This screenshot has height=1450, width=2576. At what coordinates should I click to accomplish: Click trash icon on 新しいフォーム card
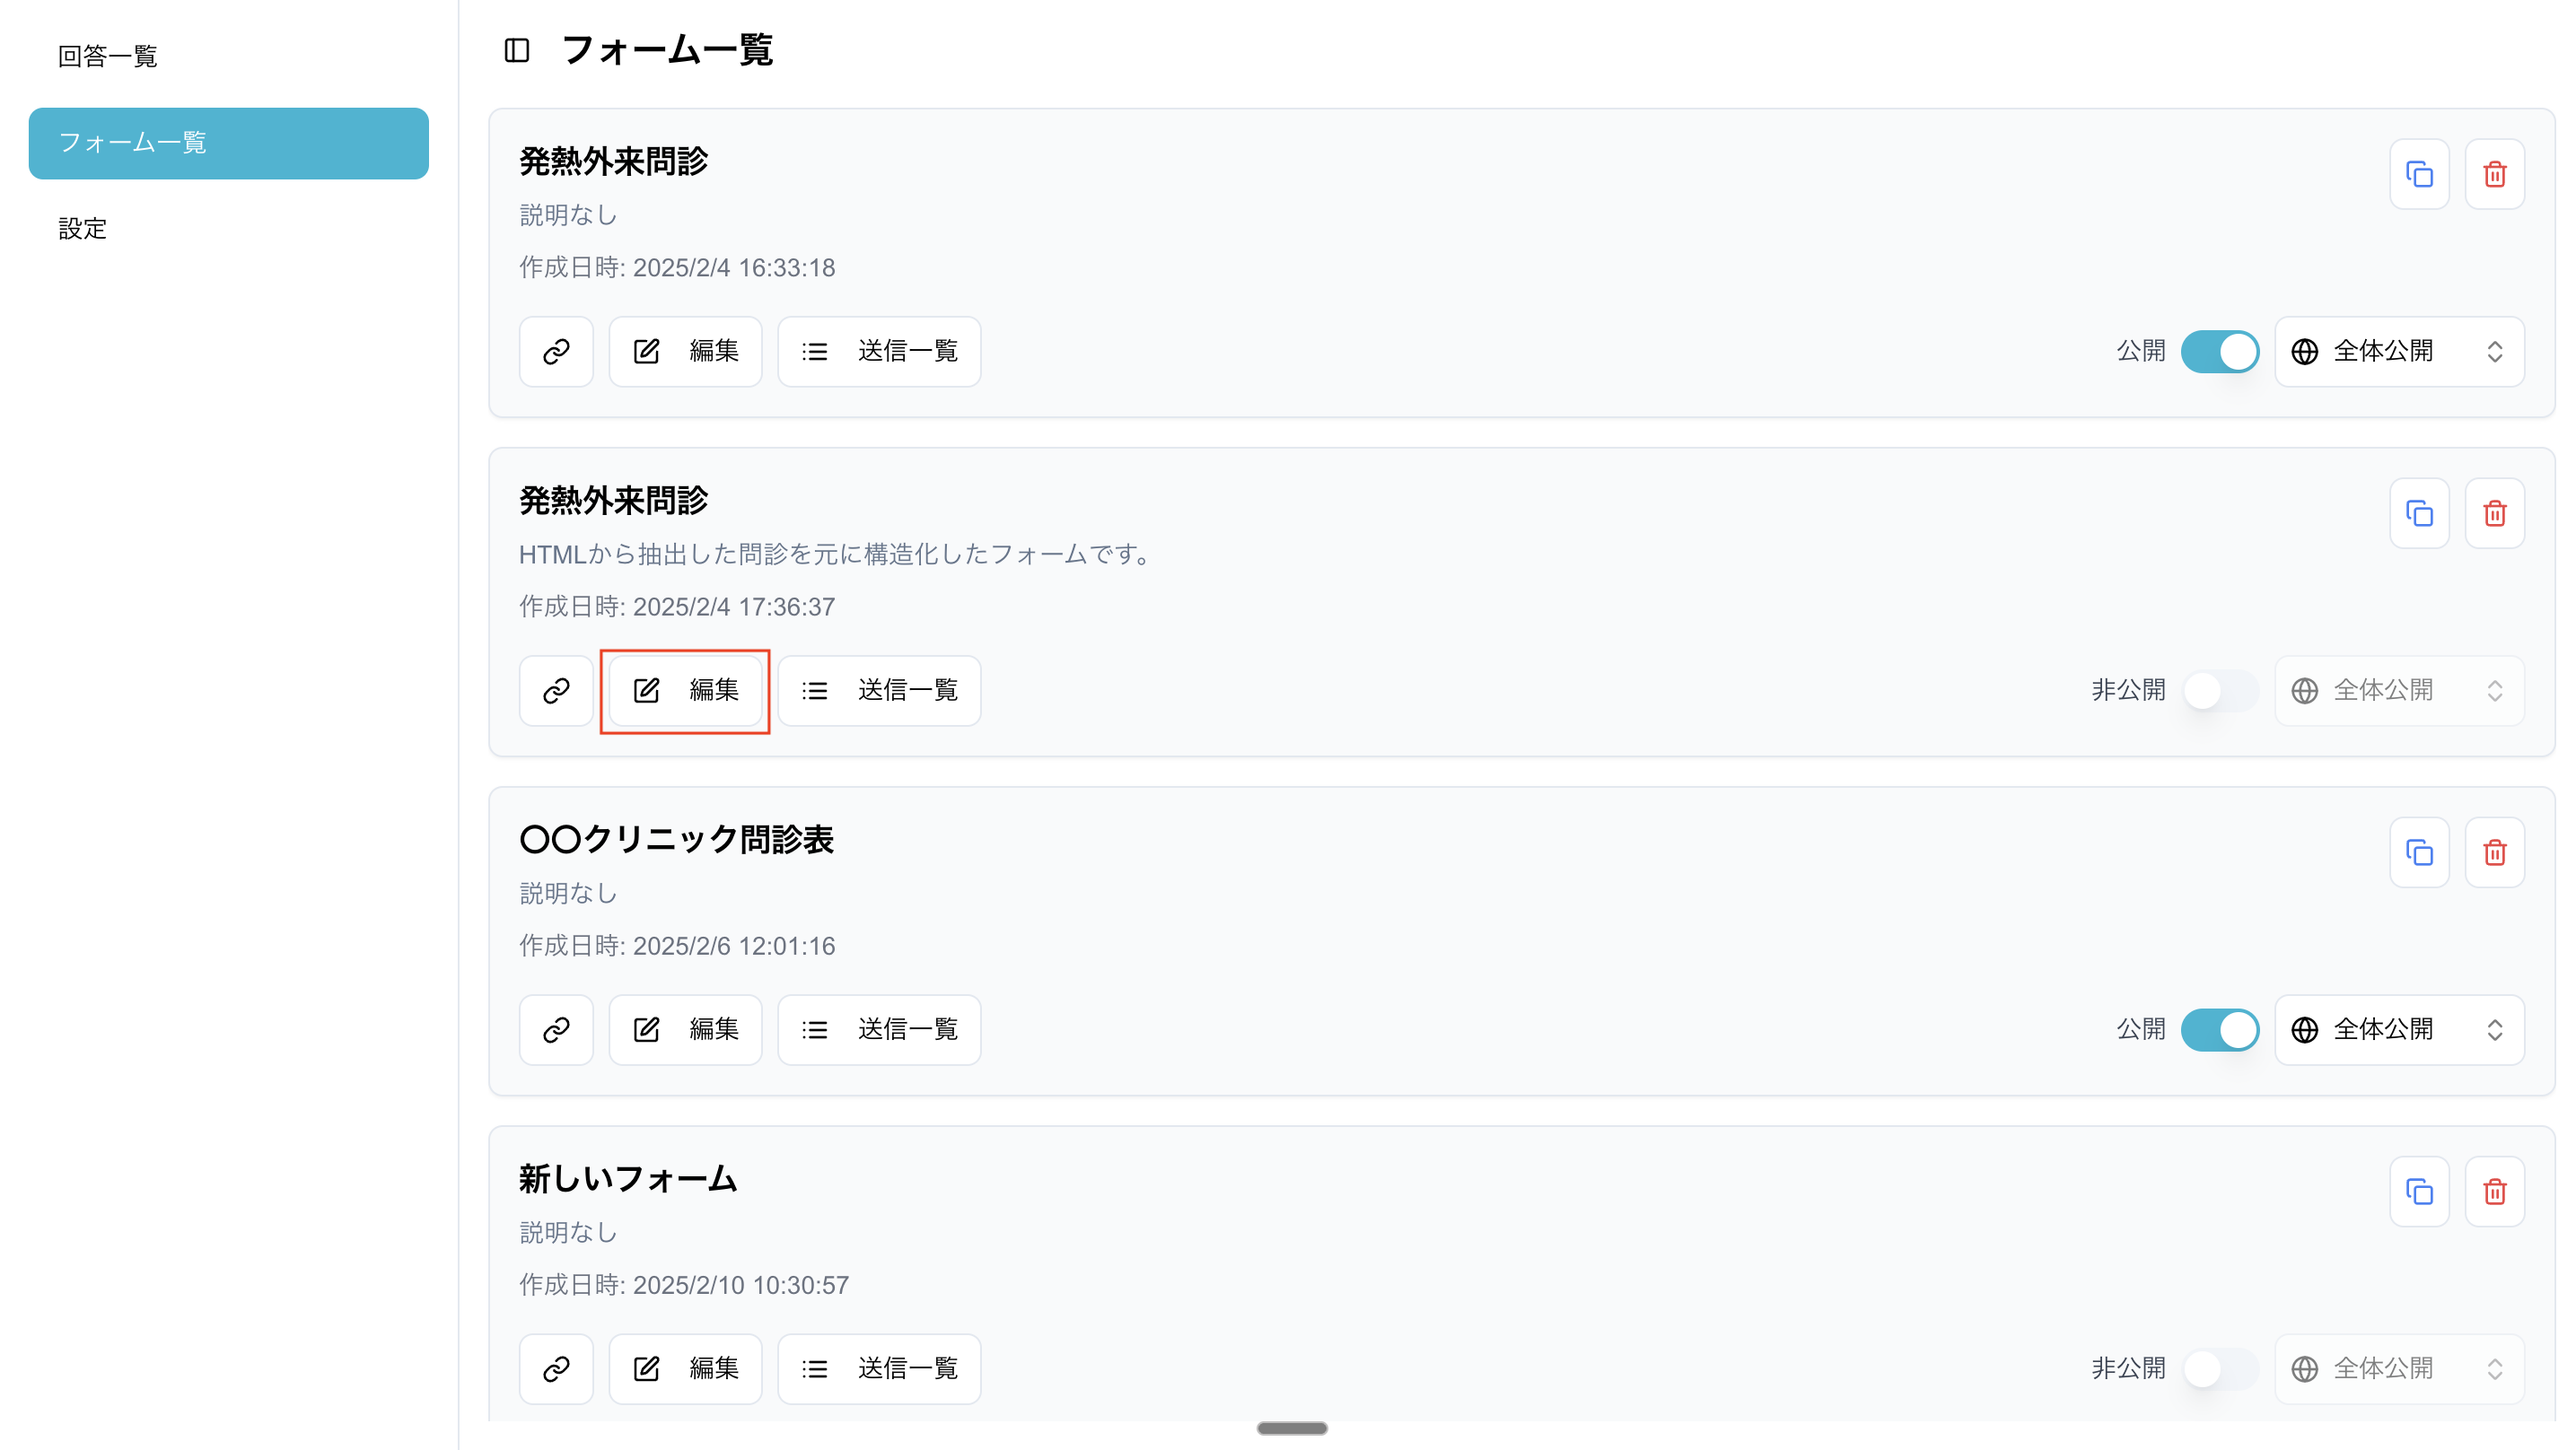tap(2494, 1192)
